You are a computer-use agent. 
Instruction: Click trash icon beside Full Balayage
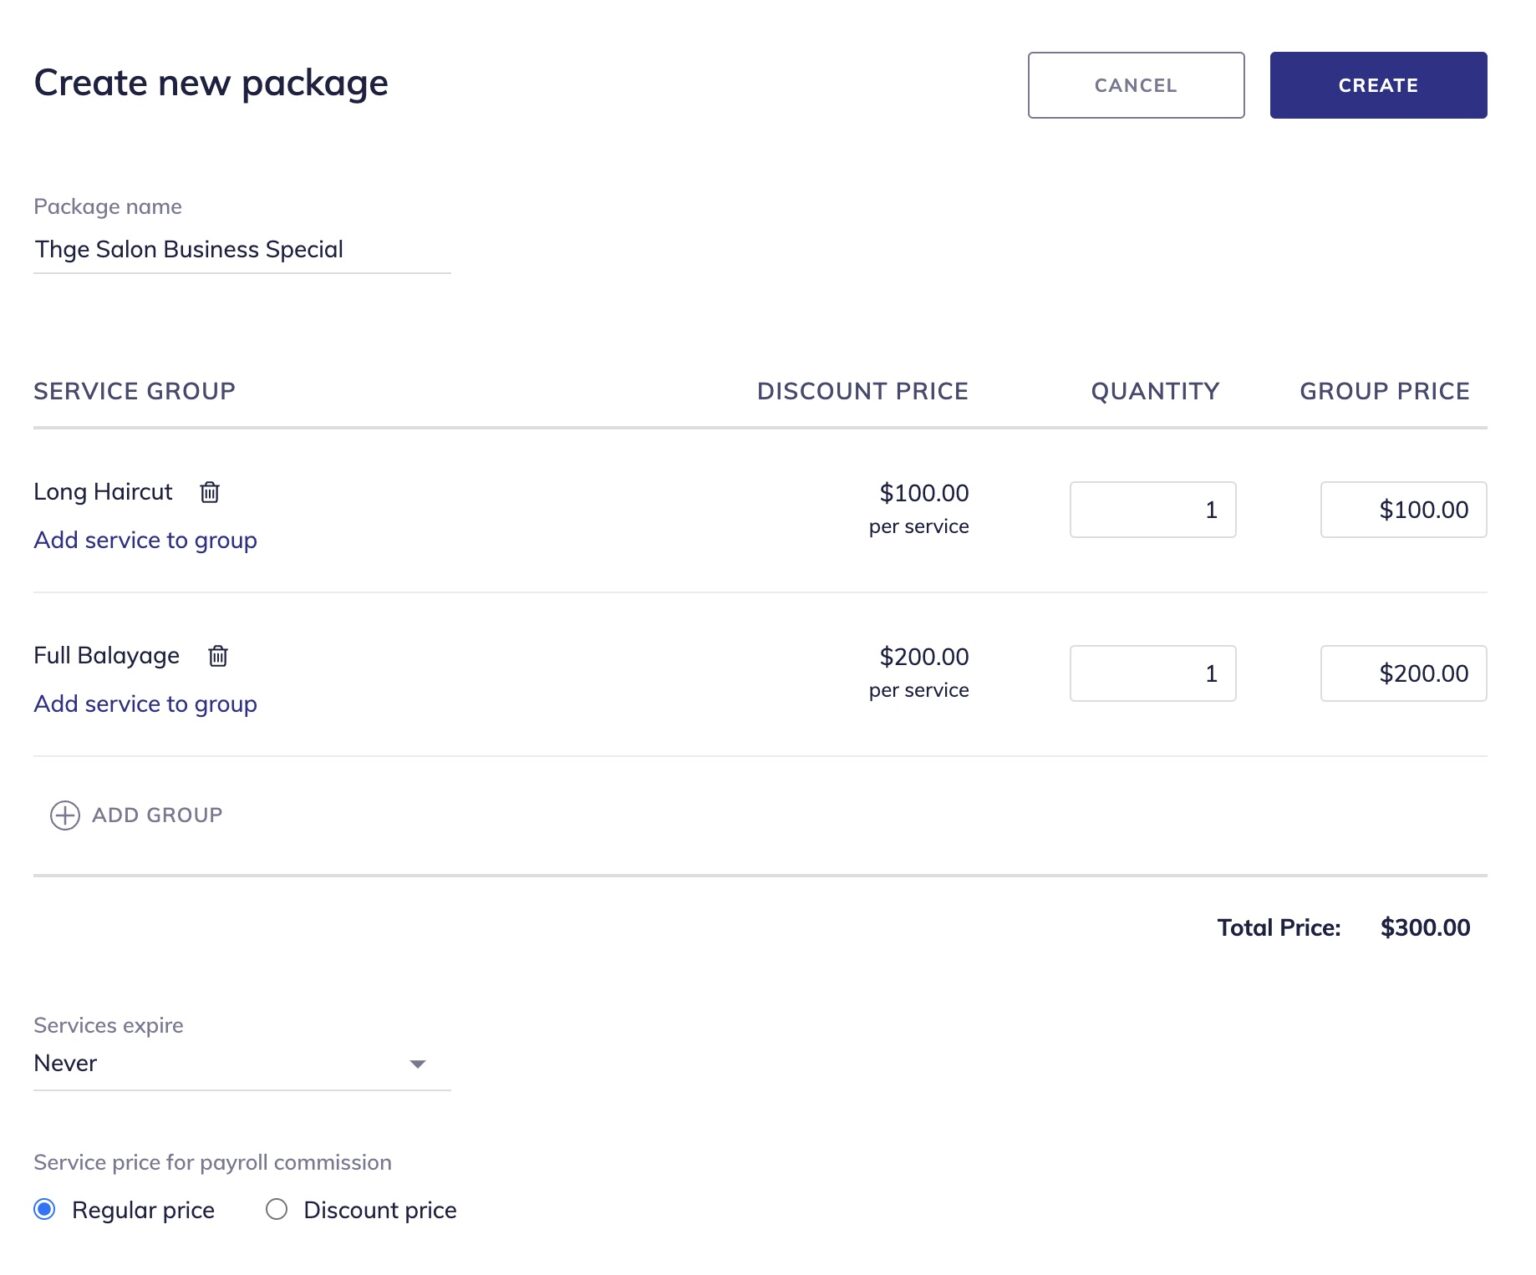pos(218,656)
